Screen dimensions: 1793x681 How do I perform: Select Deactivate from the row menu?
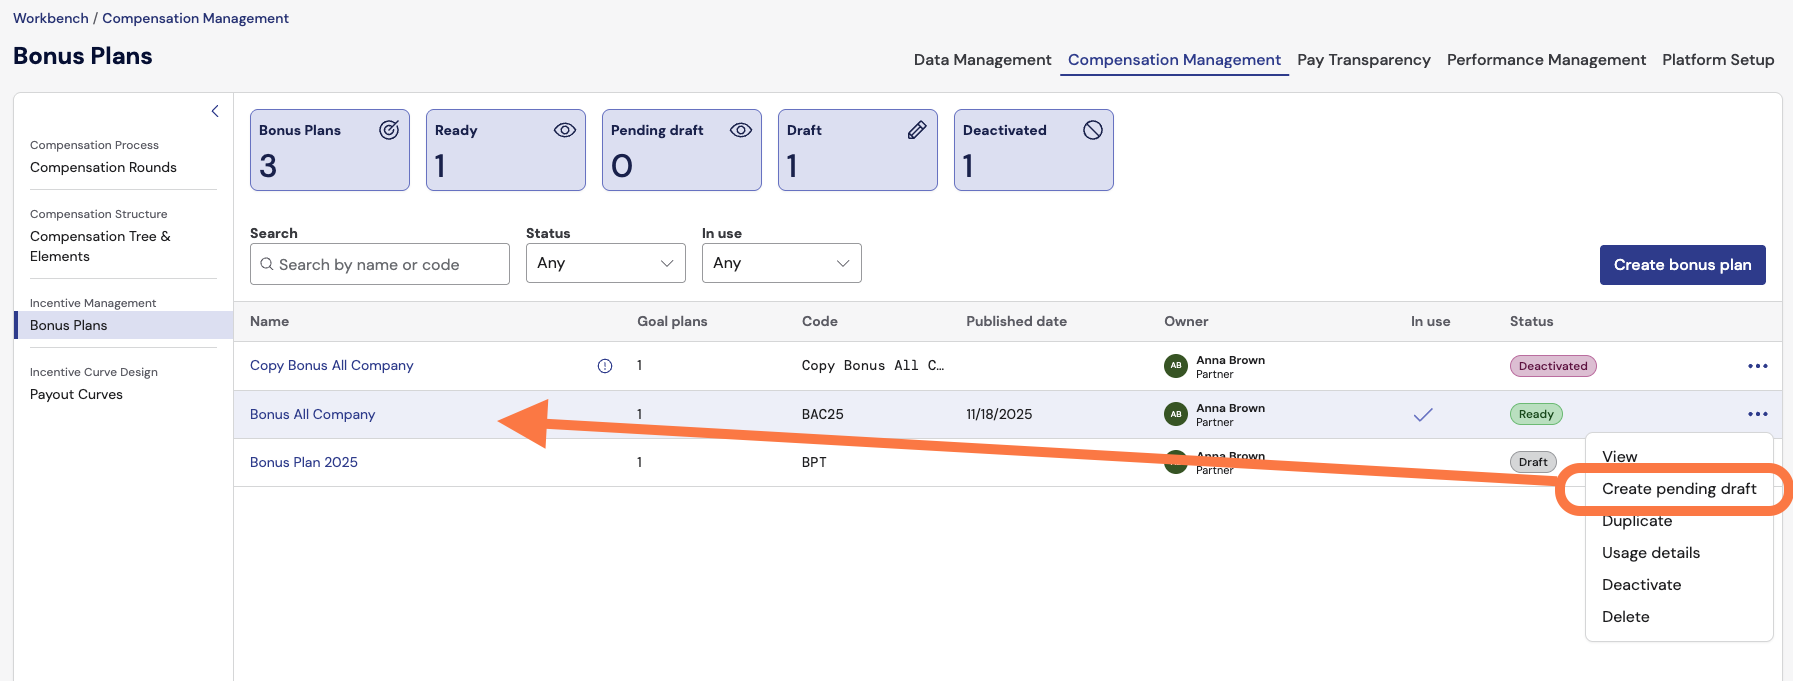(x=1641, y=585)
